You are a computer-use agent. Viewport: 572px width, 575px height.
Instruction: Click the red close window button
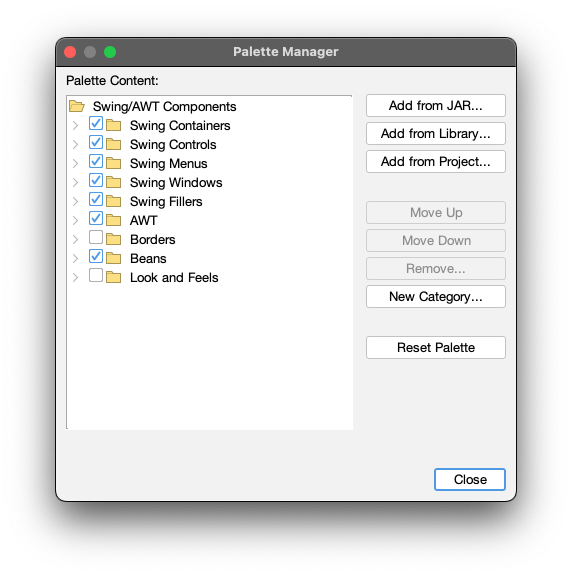pyautogui.click(x=70, y=52)
